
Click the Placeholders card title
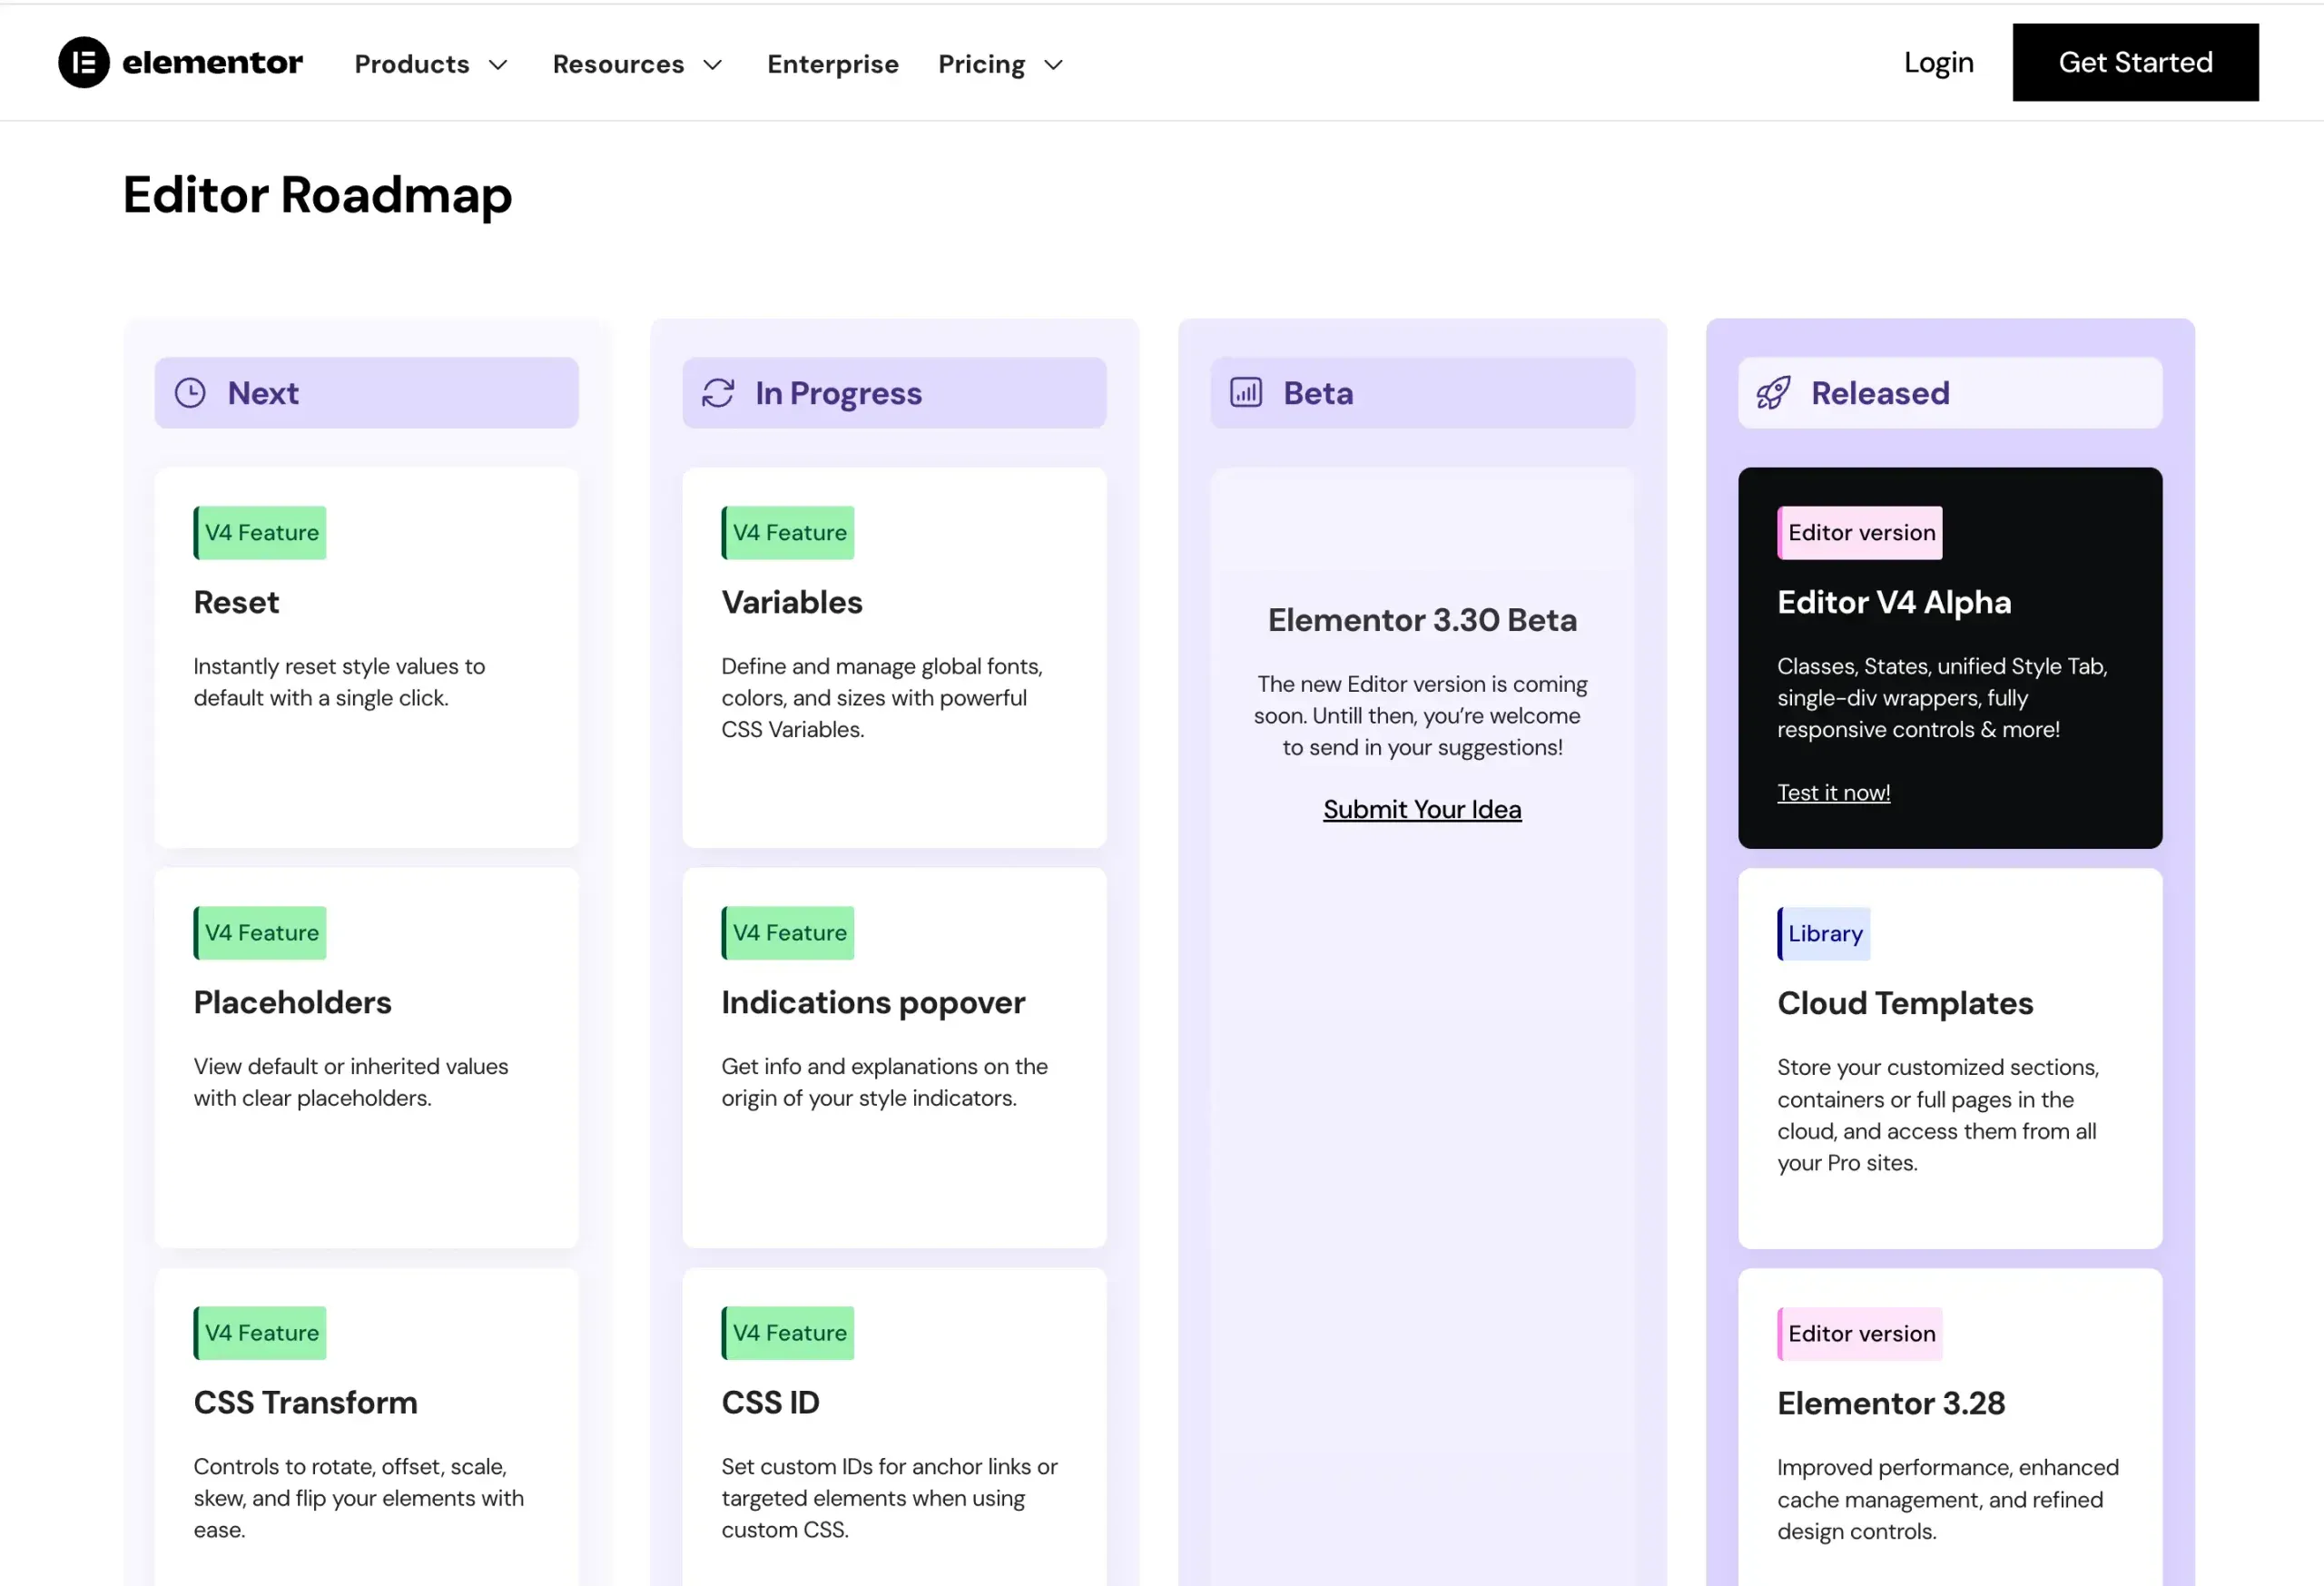point(292,1002)
